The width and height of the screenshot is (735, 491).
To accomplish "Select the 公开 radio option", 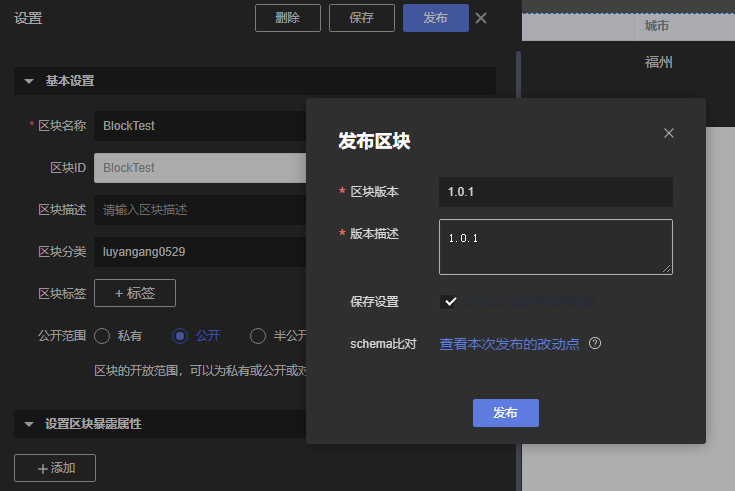I will [180, 336].
